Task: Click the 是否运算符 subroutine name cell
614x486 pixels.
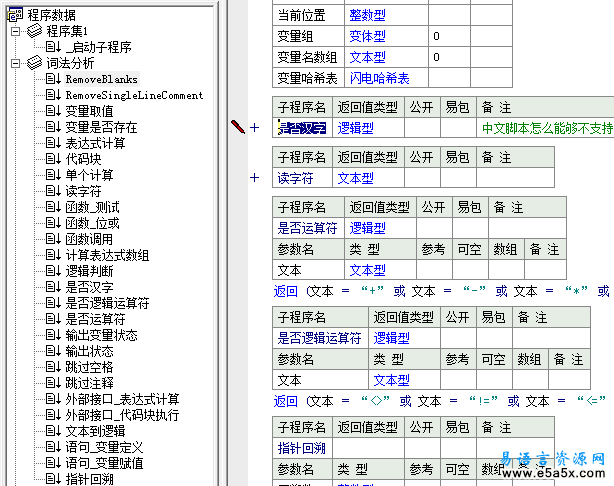Action: click(x=308, y=228)
